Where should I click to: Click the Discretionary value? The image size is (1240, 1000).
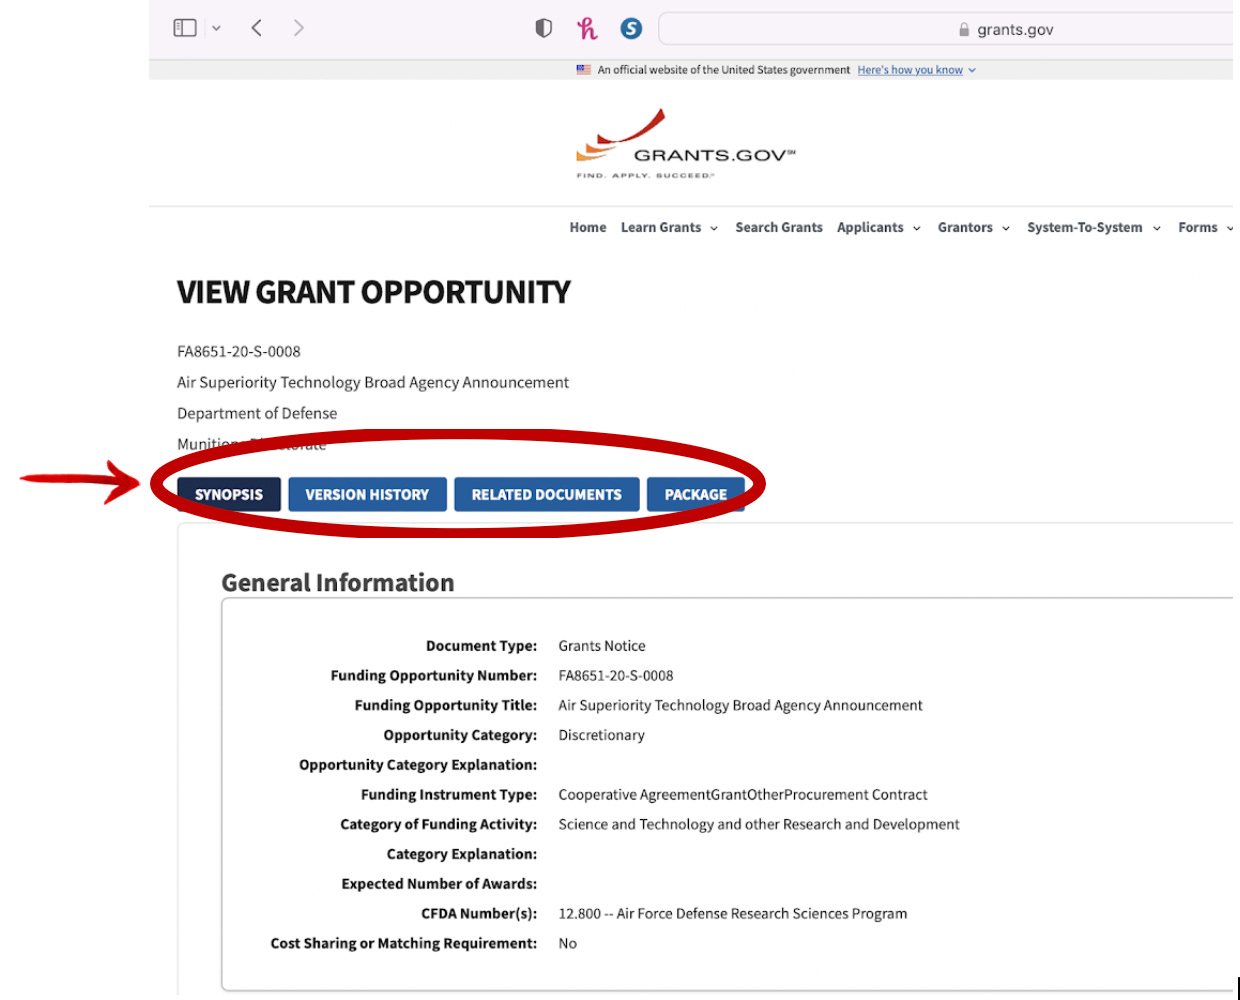tap(601, 735)
